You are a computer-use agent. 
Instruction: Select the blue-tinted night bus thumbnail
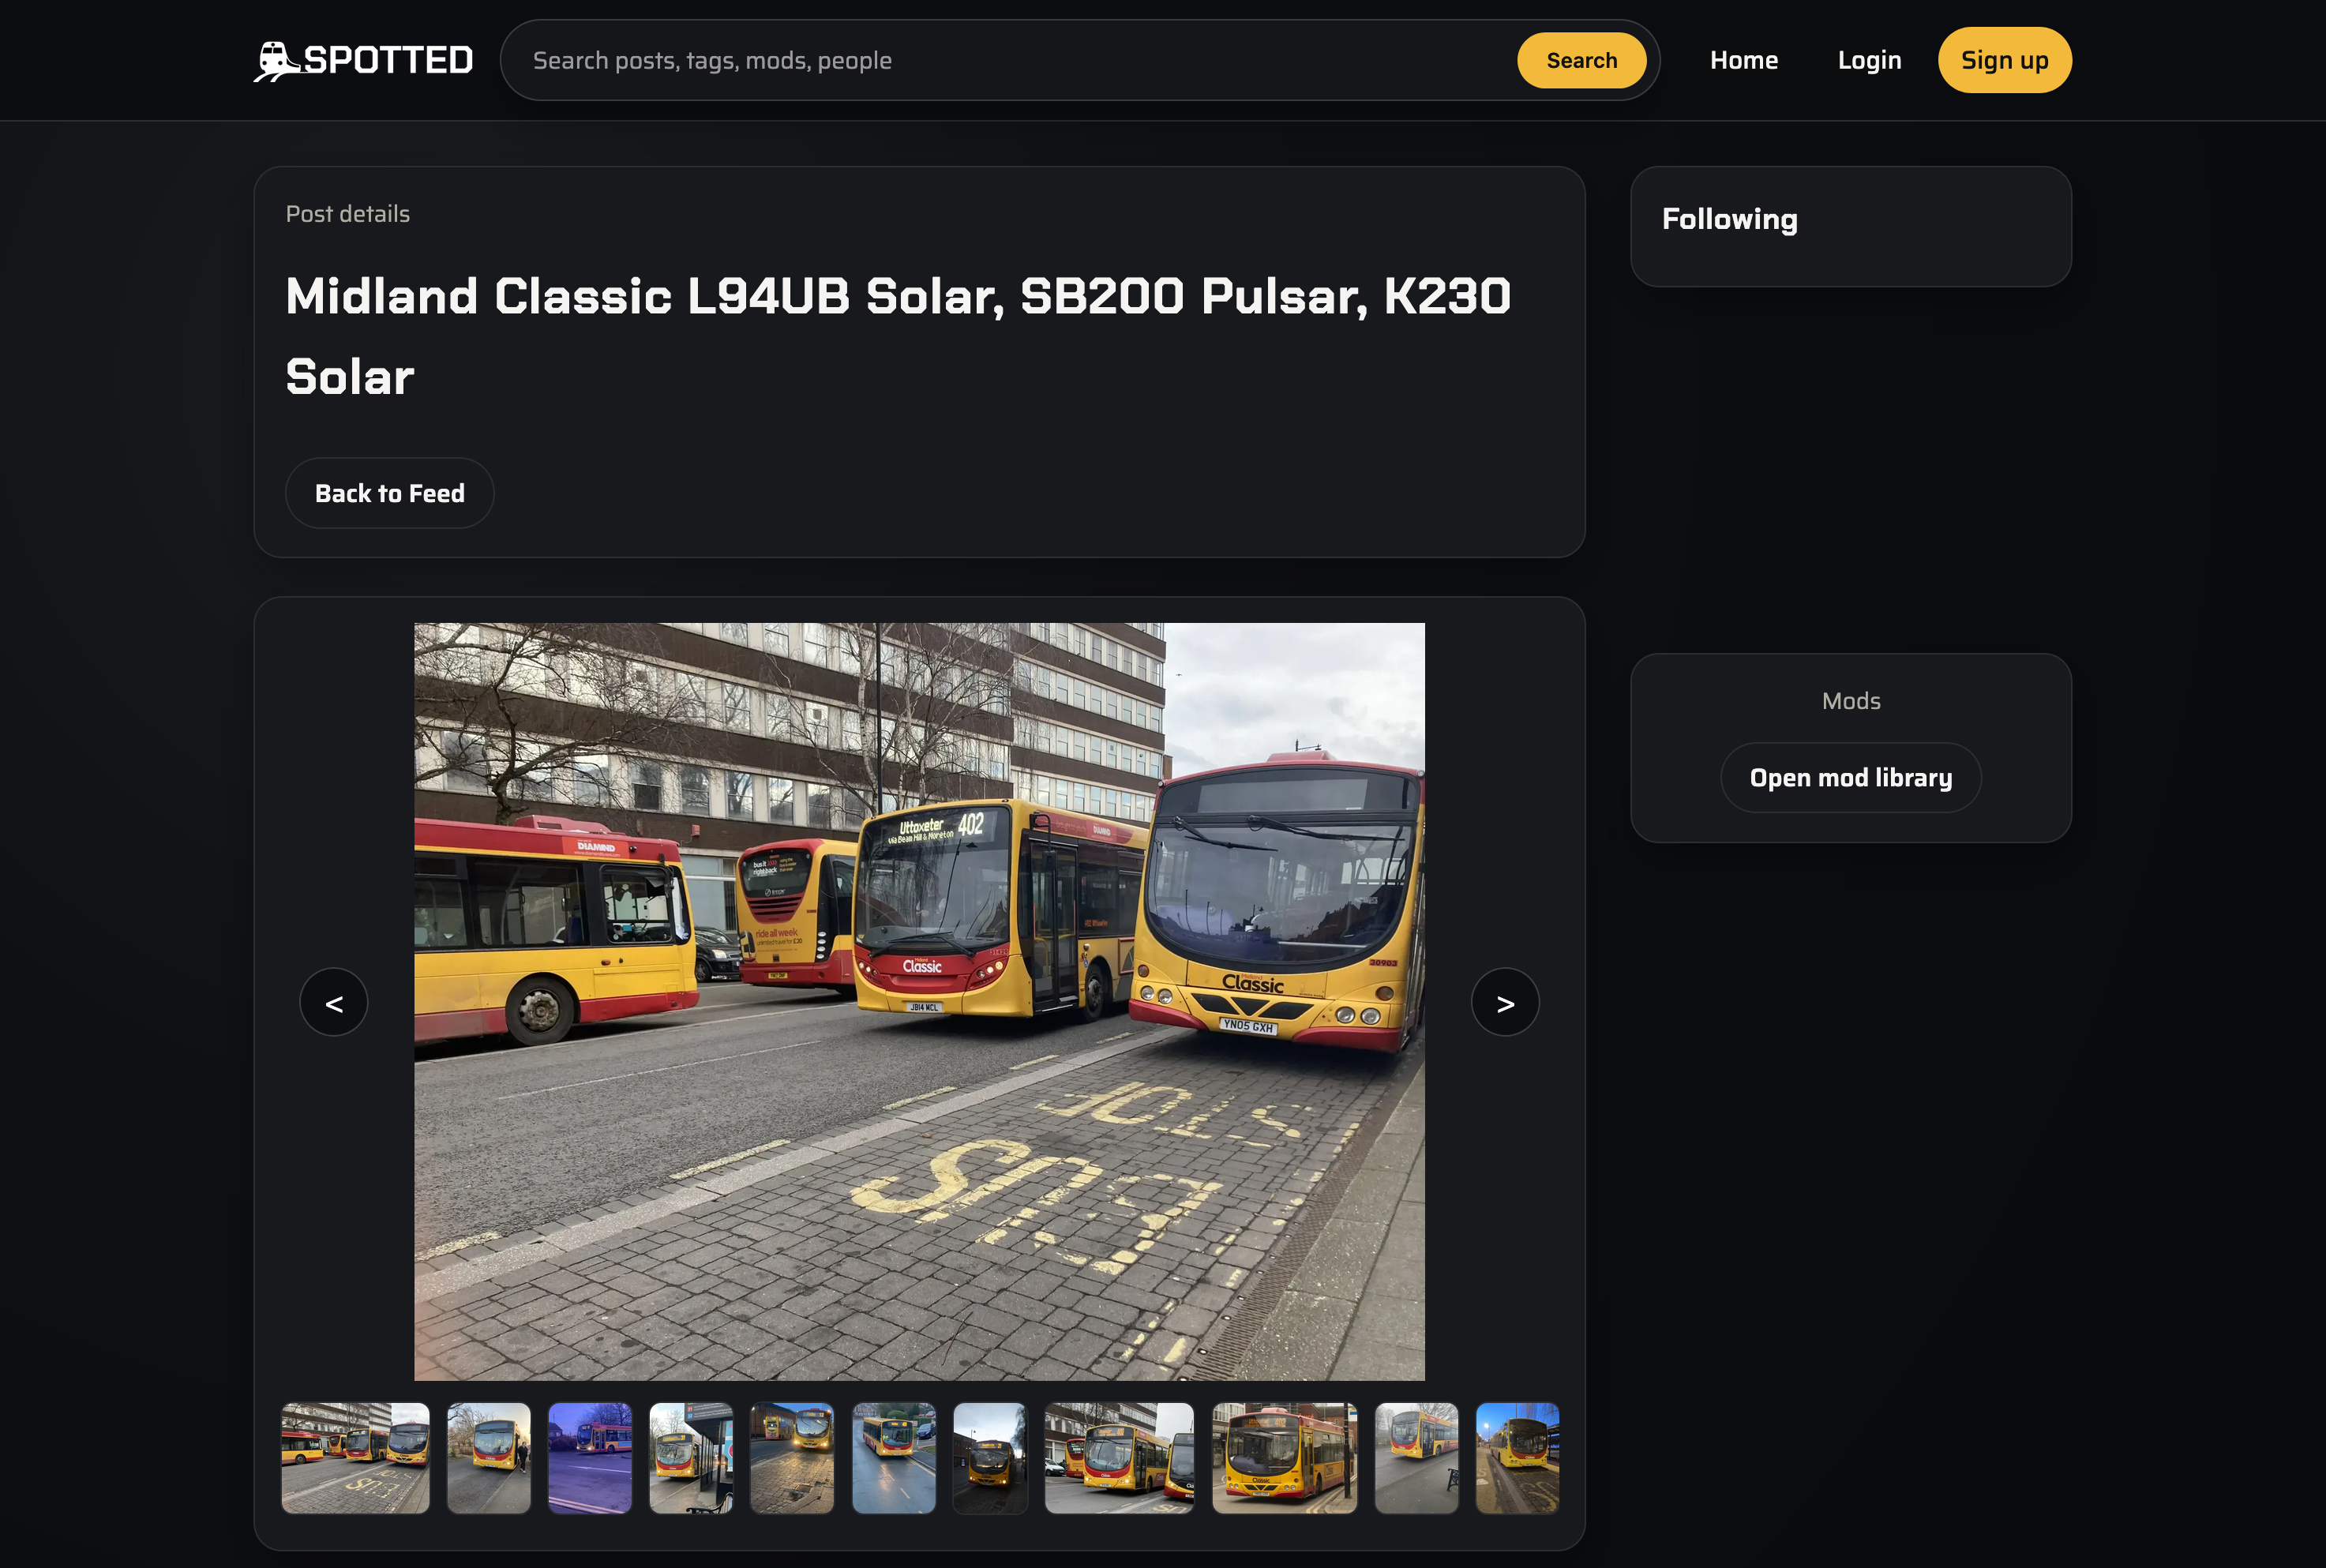click(x=590, y=1457)
